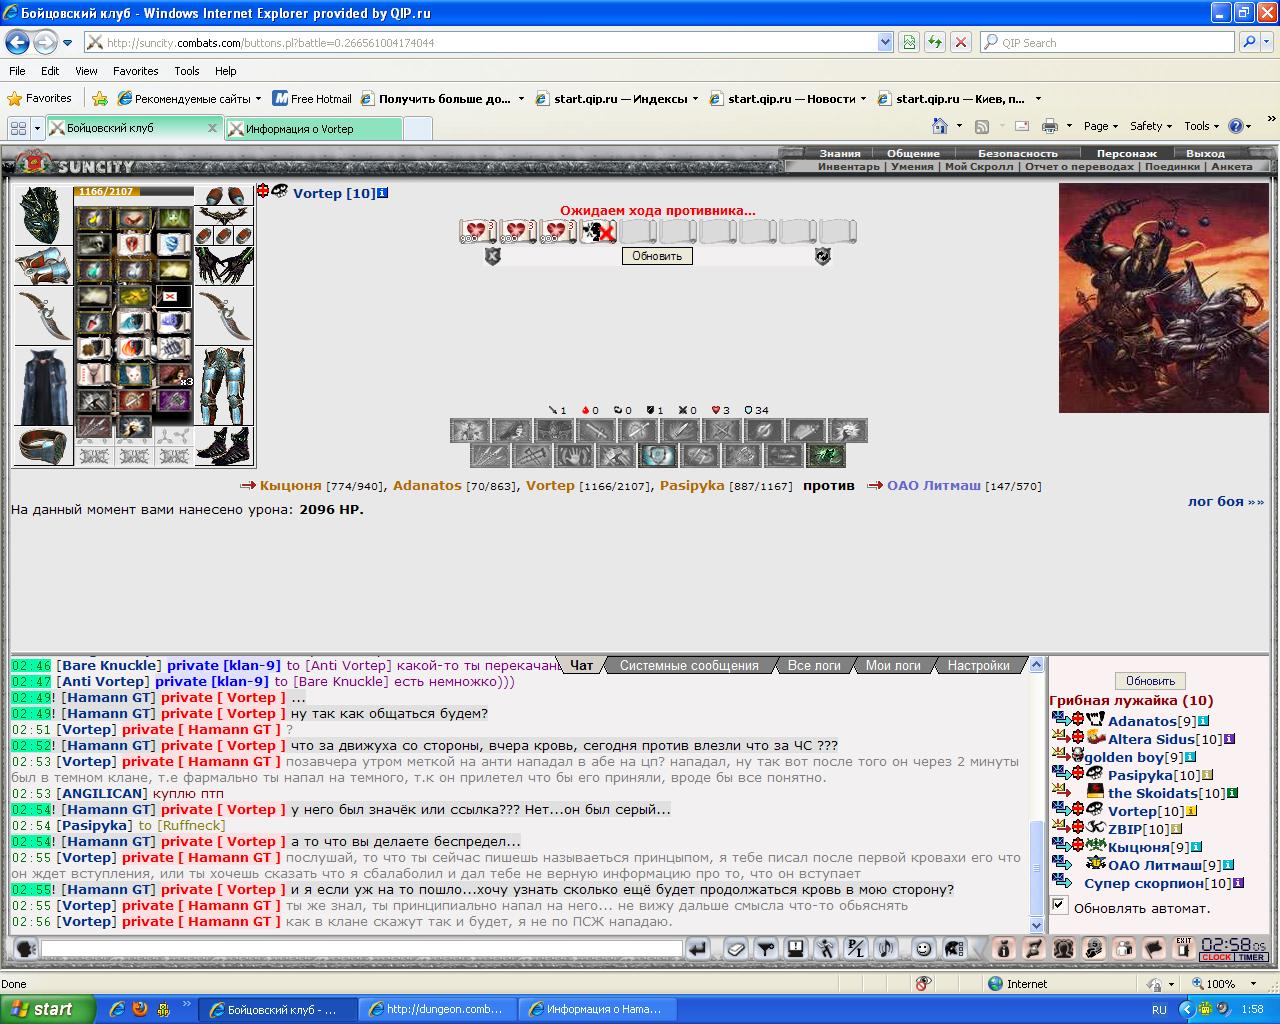Click the filter funnel icon in chat toolbar
1280x1024 pixels.
[766, 948]
